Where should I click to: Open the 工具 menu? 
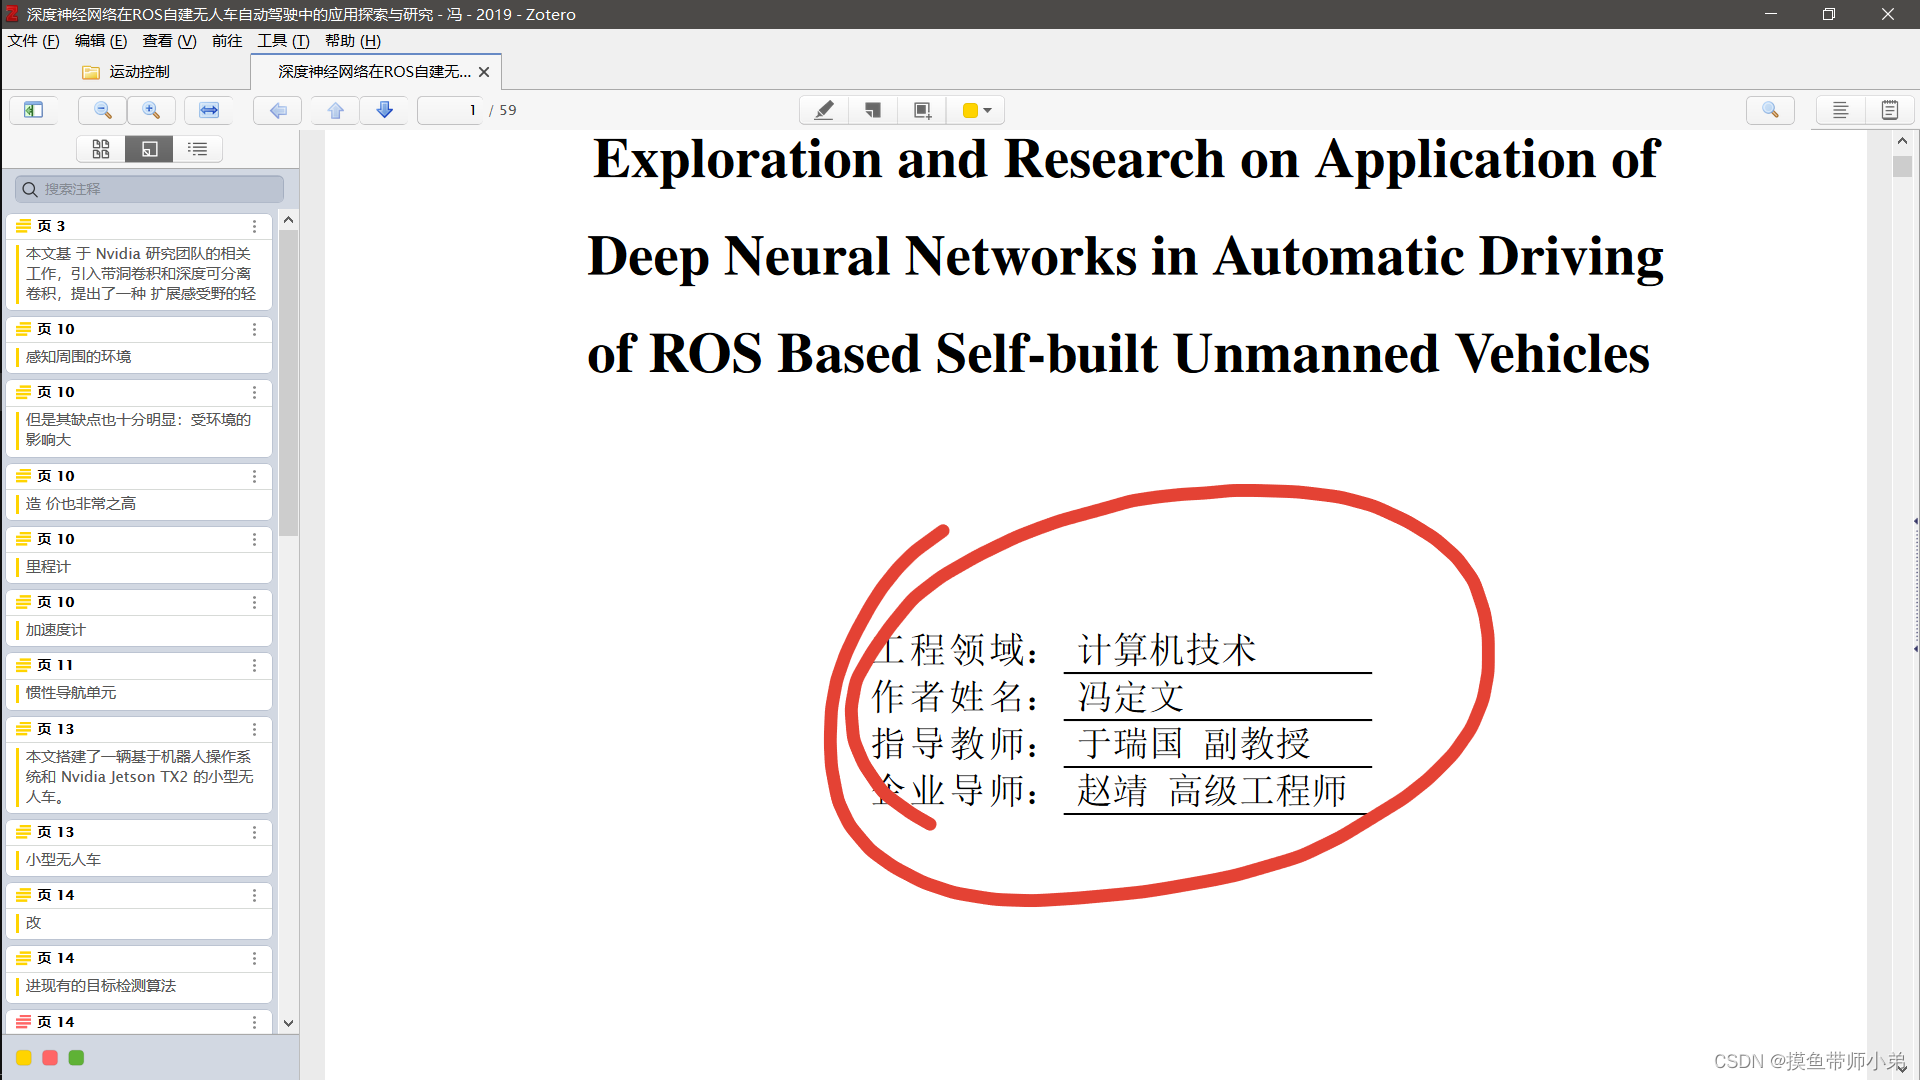click(x=283, y=41)
